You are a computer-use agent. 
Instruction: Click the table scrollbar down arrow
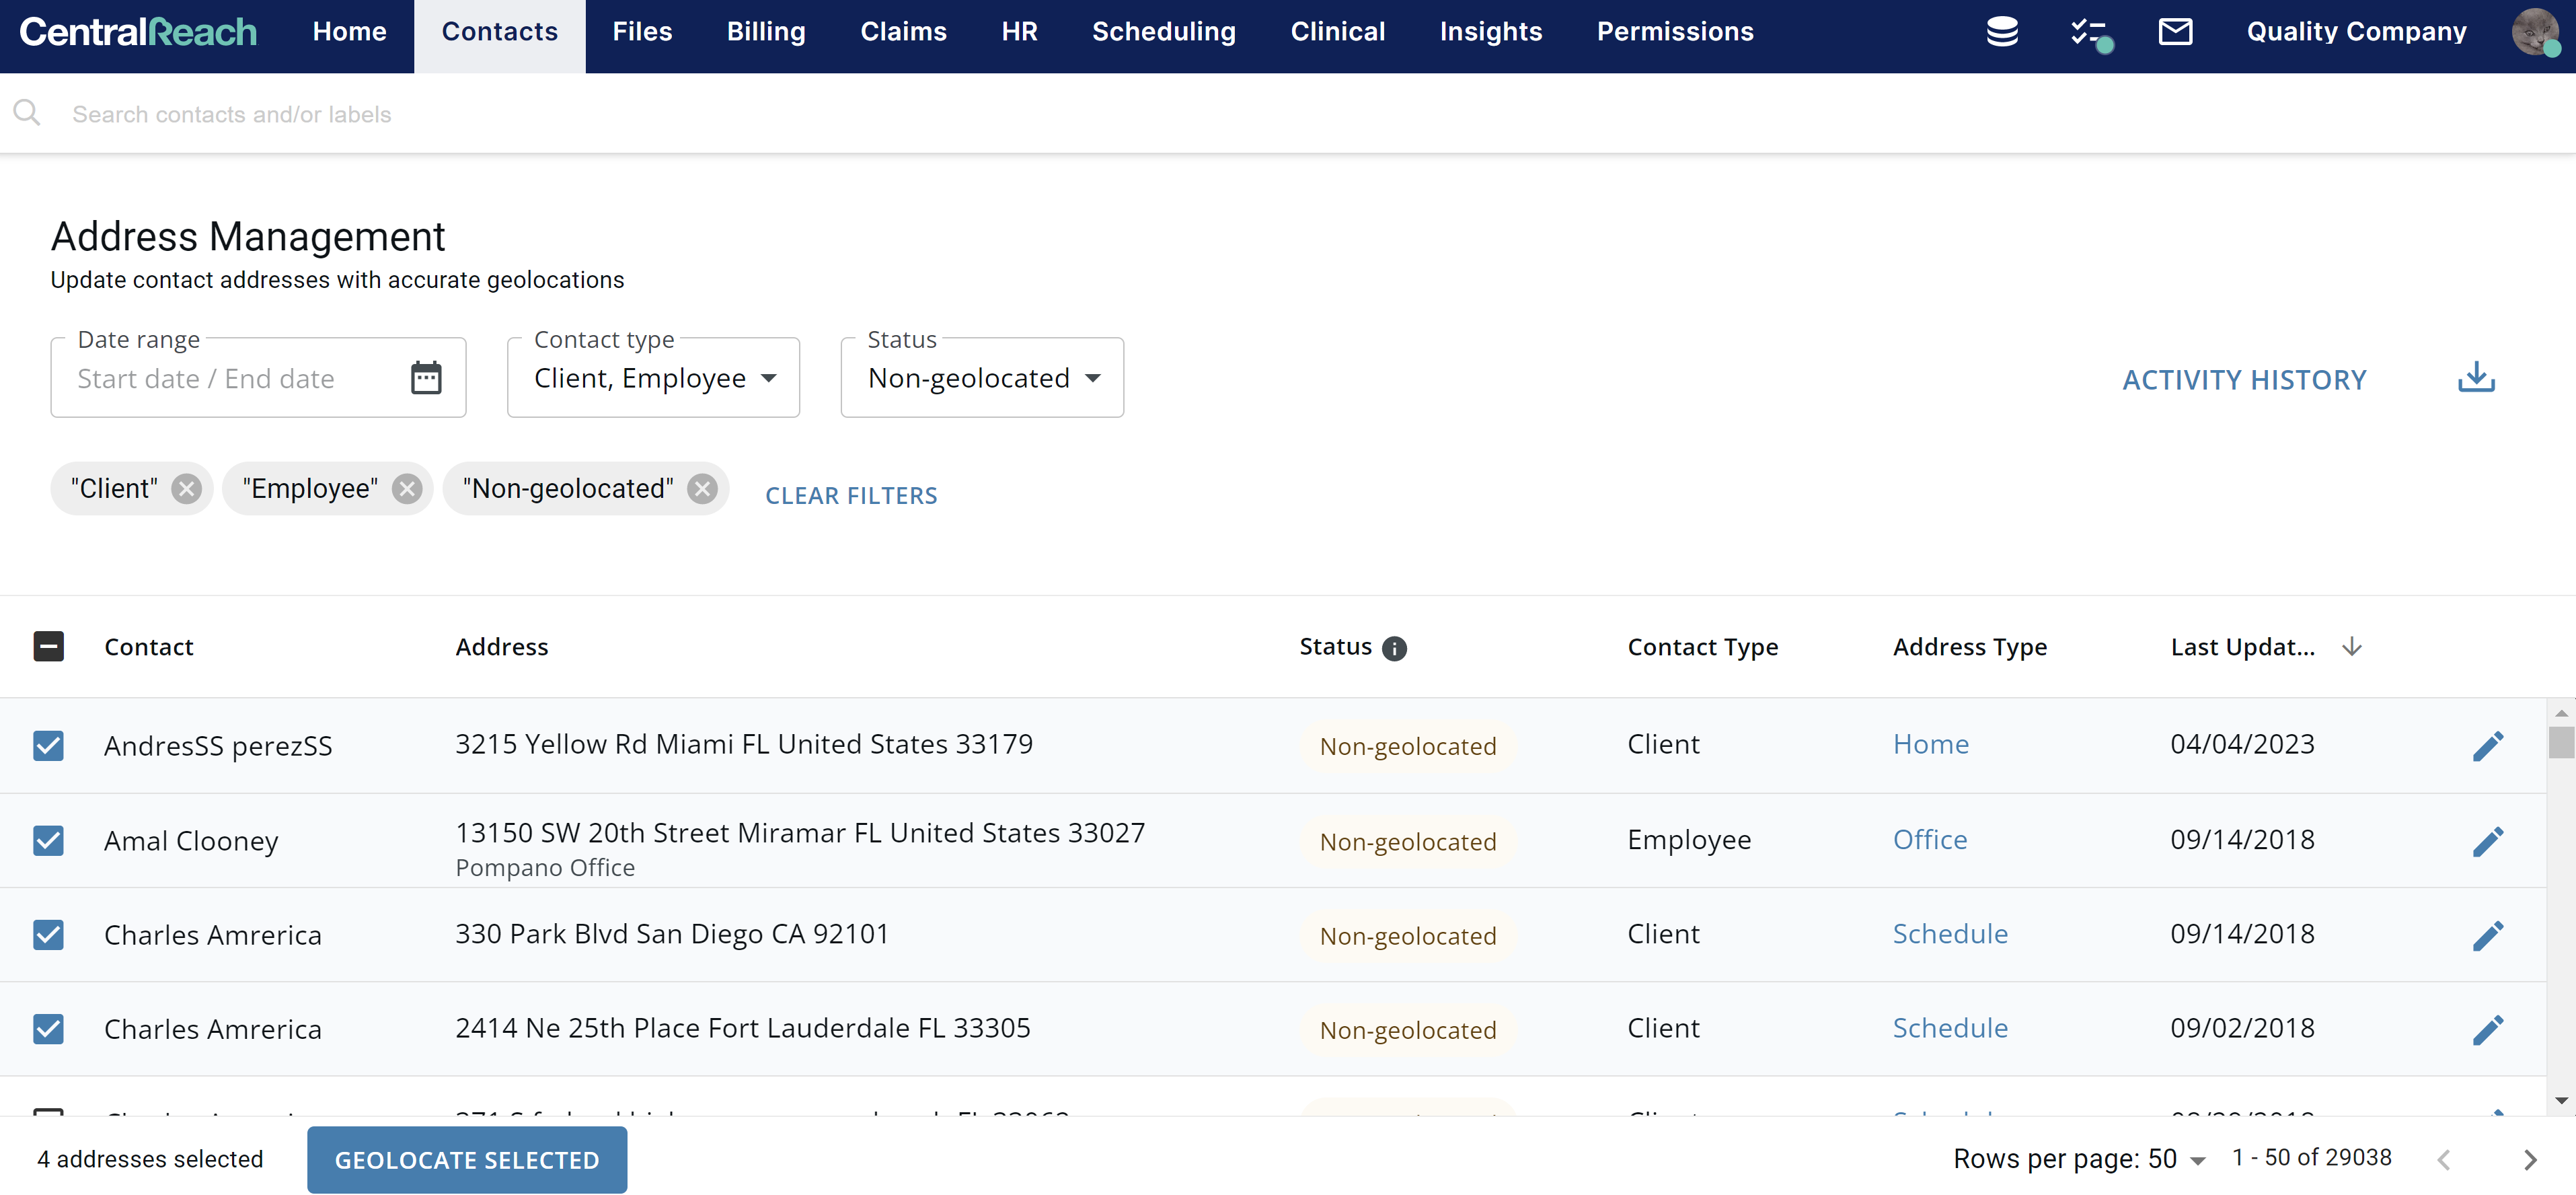point(2560,1100)
